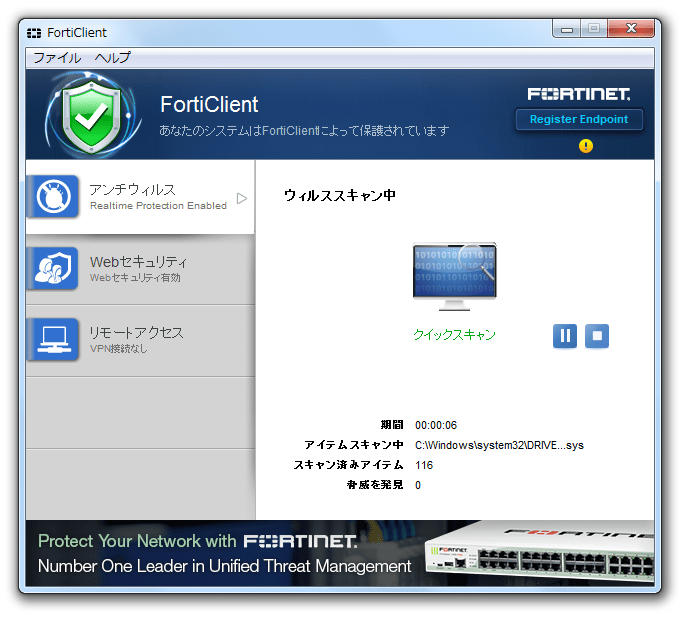Click the Register Endpoint button

(579, 119)
